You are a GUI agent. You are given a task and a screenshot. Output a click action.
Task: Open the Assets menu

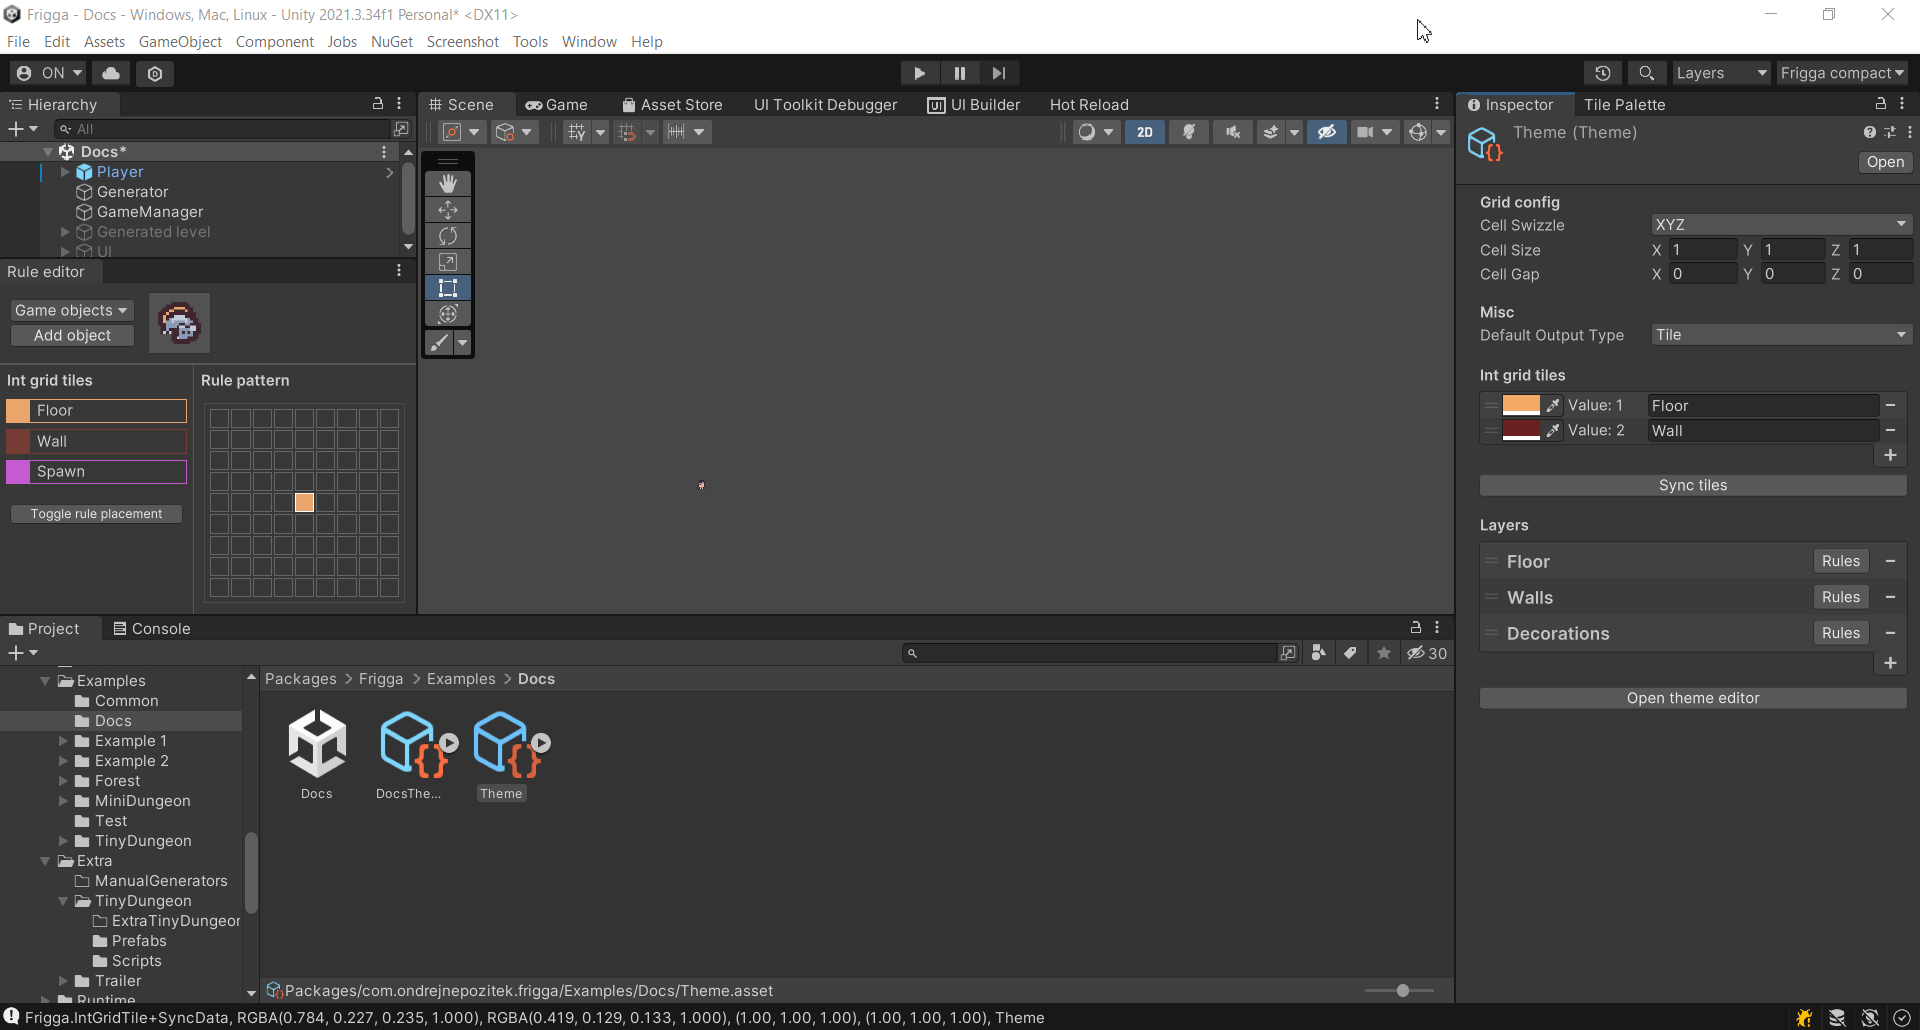pyautogui.click(x=104, y=41)
